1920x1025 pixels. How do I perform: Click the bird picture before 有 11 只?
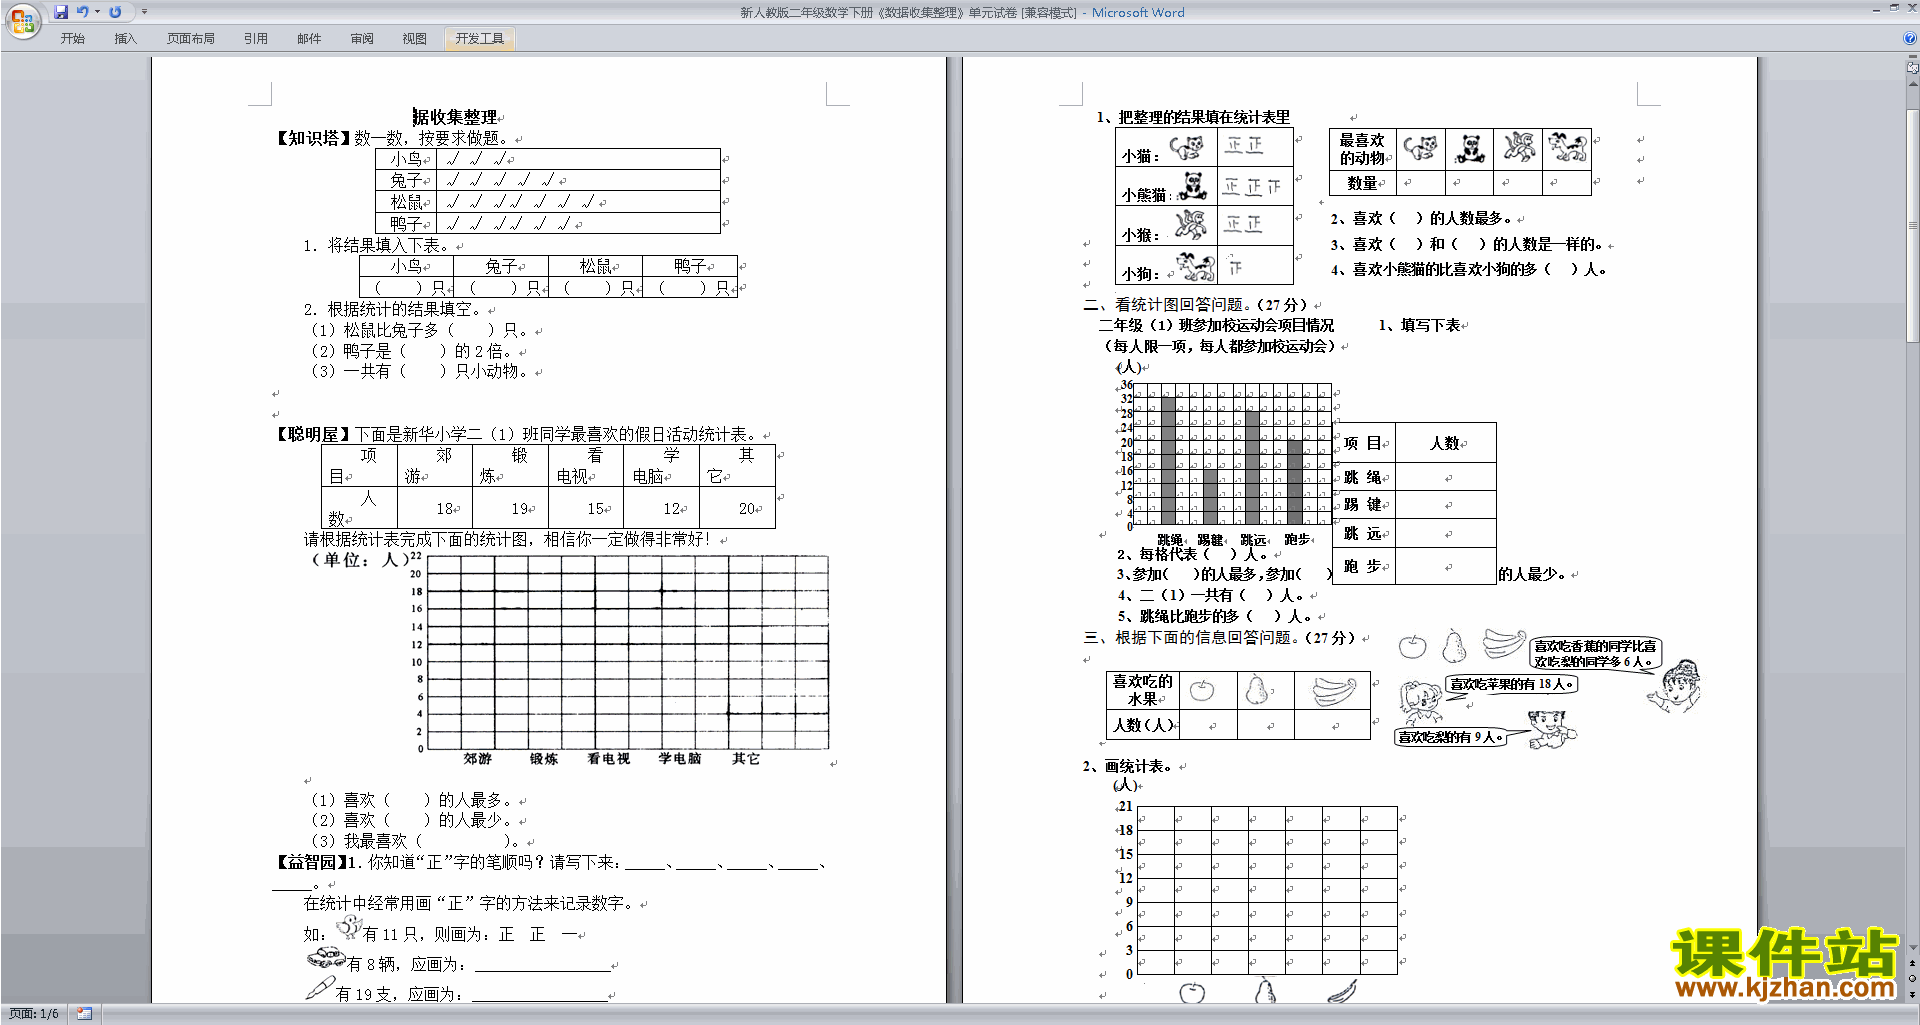click(349, 928)
